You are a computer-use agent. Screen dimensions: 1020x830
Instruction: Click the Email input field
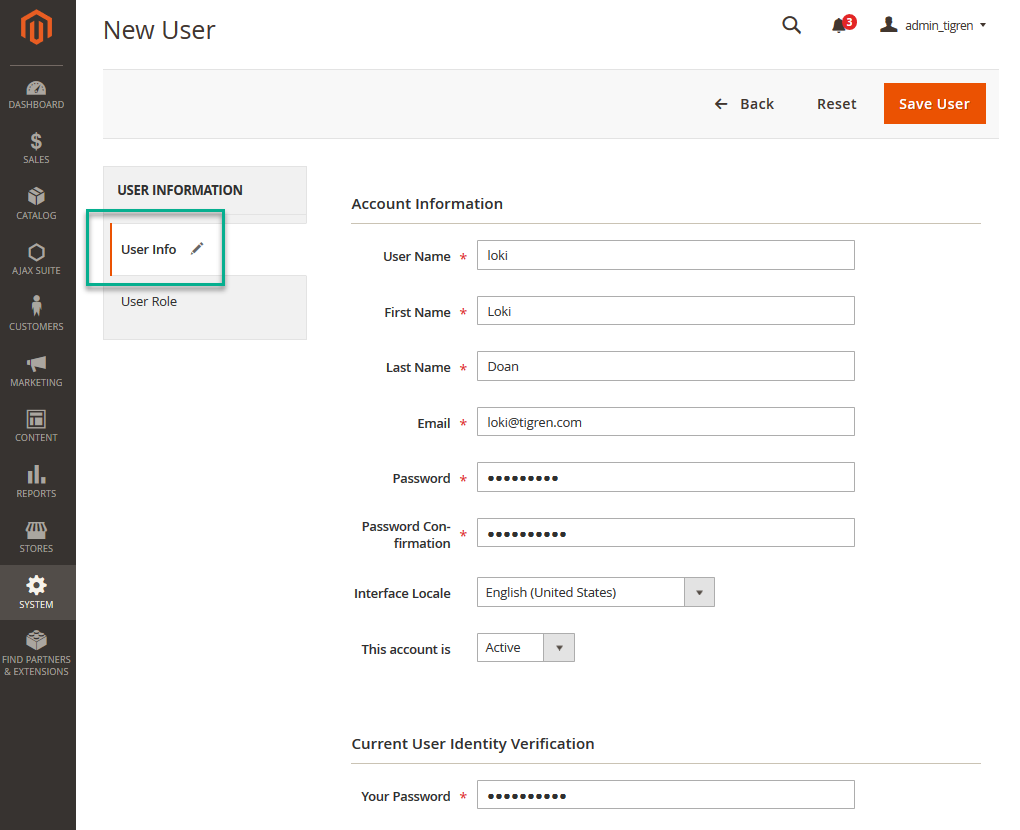665,422
